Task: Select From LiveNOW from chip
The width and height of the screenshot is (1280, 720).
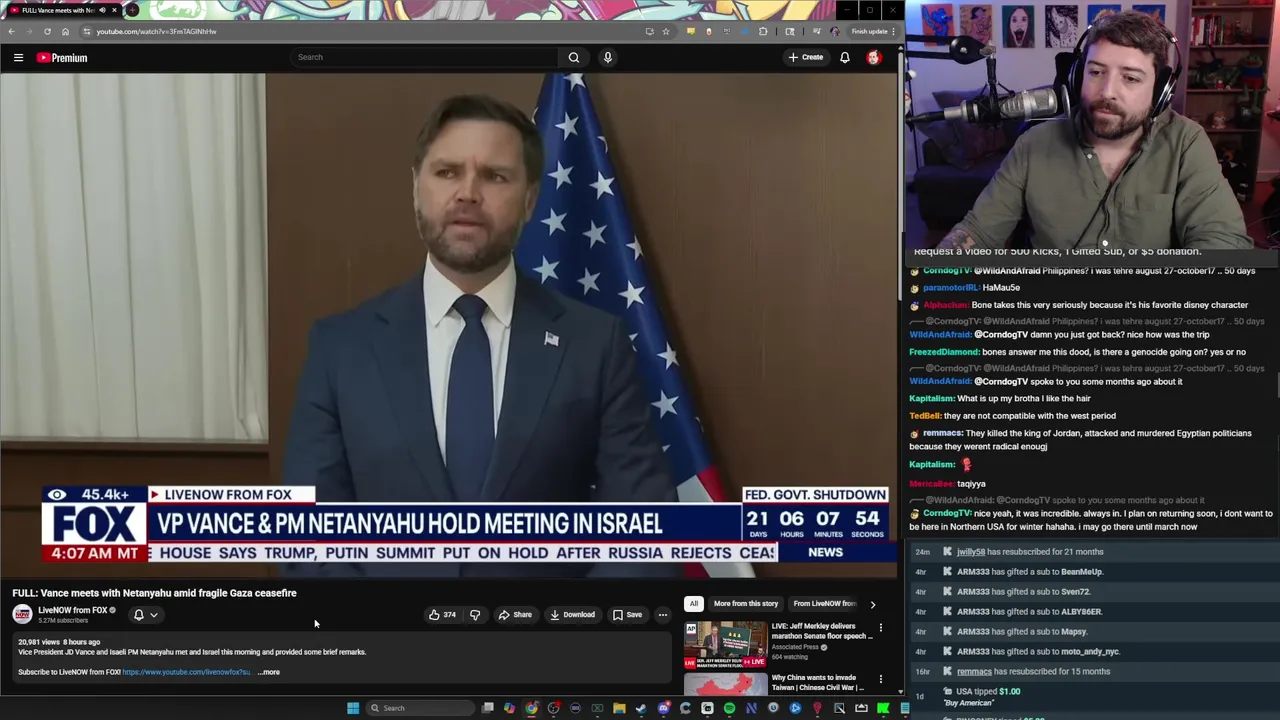Action: (x=825, y=603)
